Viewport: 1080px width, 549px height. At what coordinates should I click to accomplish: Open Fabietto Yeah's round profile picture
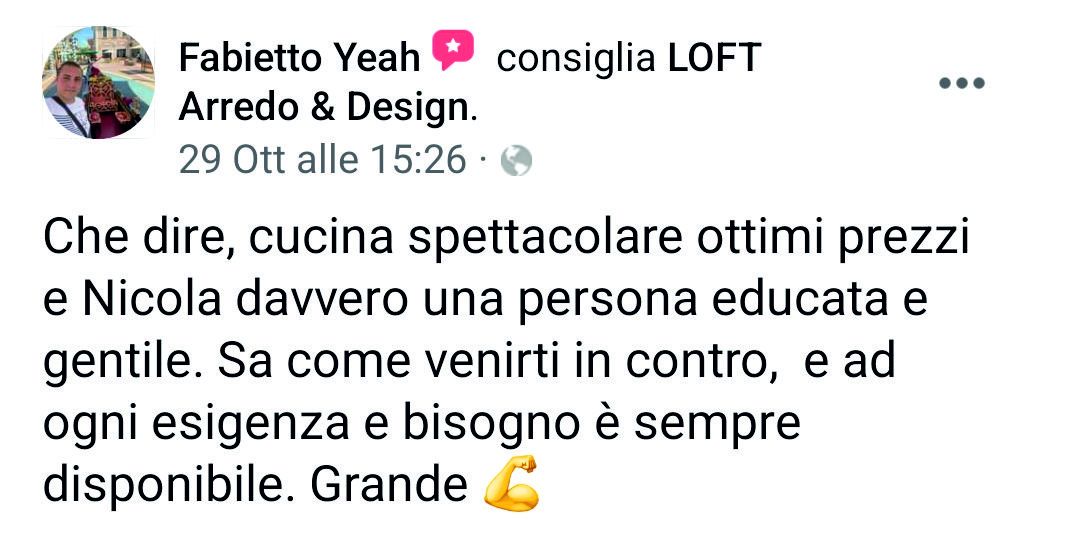pyautogui.click(x=98, y=83)
